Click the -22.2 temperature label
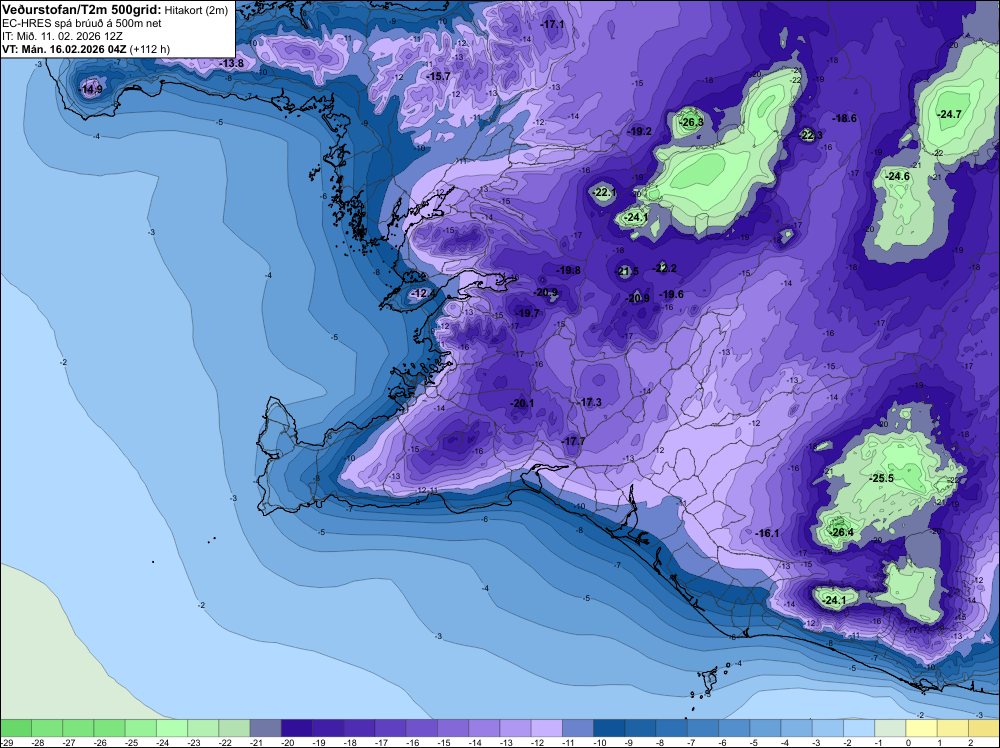 [665, 268]
